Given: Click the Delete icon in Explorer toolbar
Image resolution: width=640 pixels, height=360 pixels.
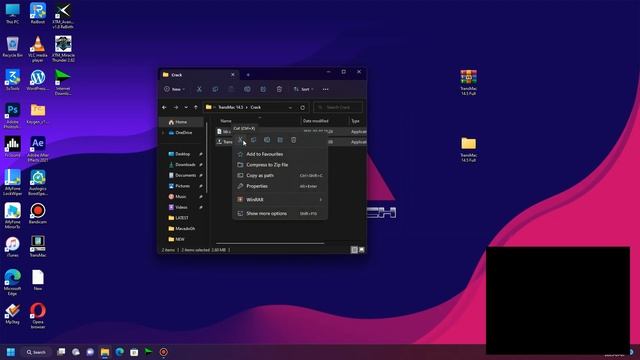Looking at the screenshot, I should coord(279,89).
